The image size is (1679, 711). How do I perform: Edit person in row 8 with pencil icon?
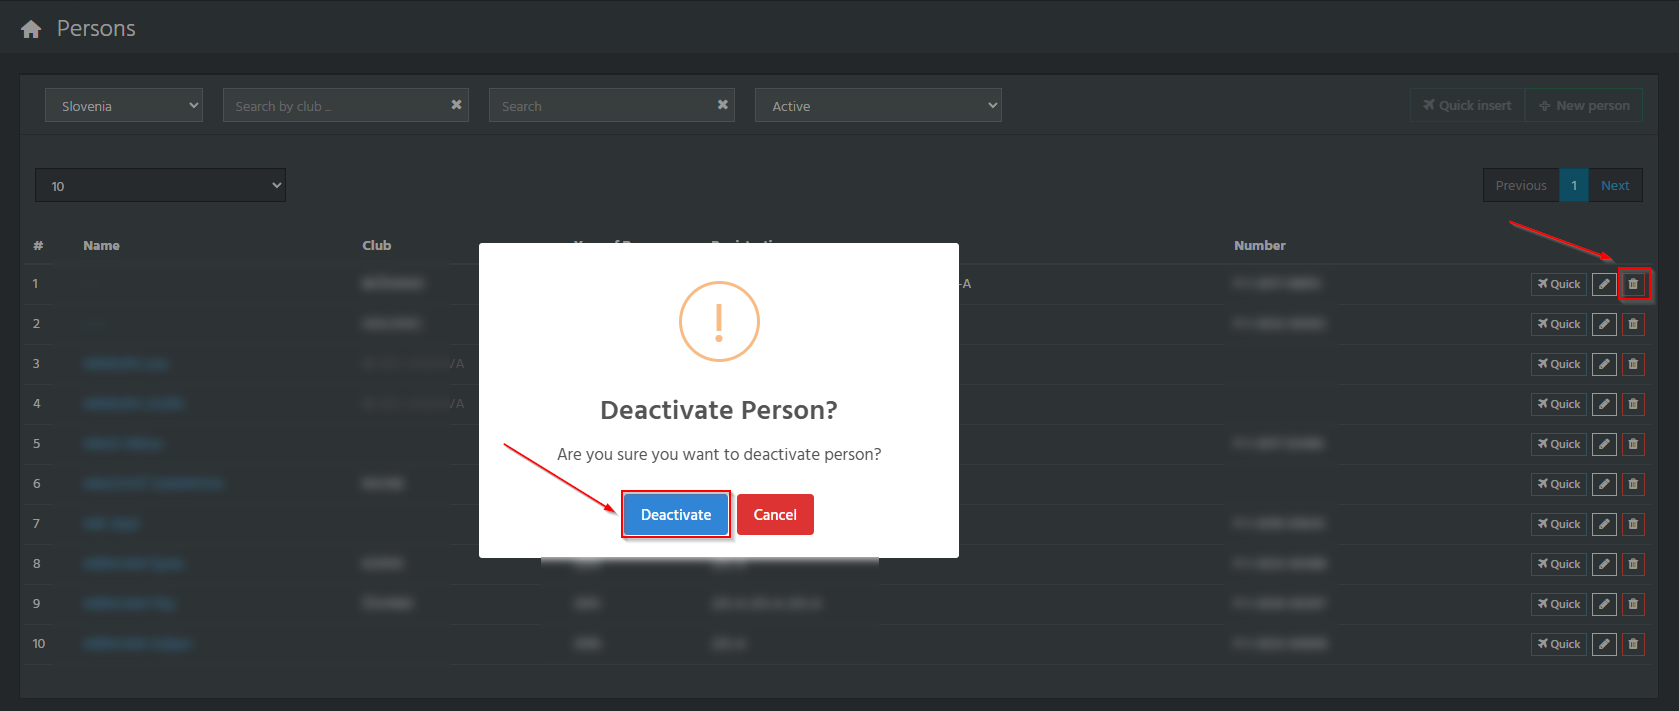pos(1604,564)
